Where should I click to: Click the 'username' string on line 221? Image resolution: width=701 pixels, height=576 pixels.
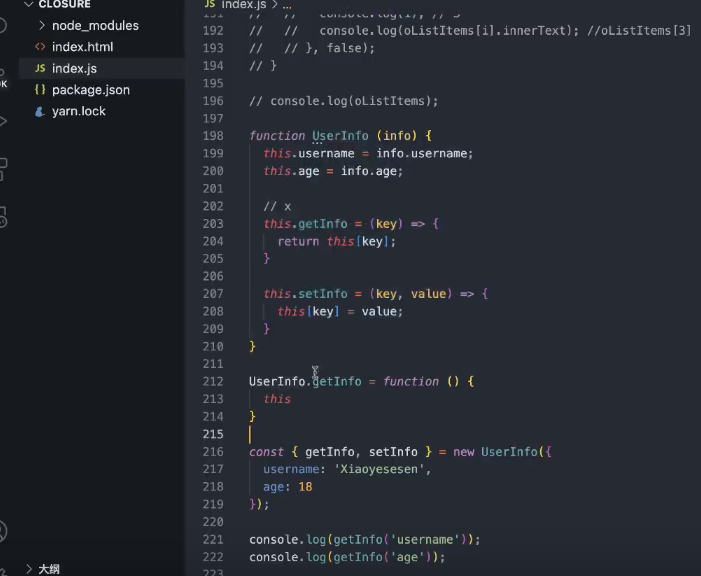(425, 539)
